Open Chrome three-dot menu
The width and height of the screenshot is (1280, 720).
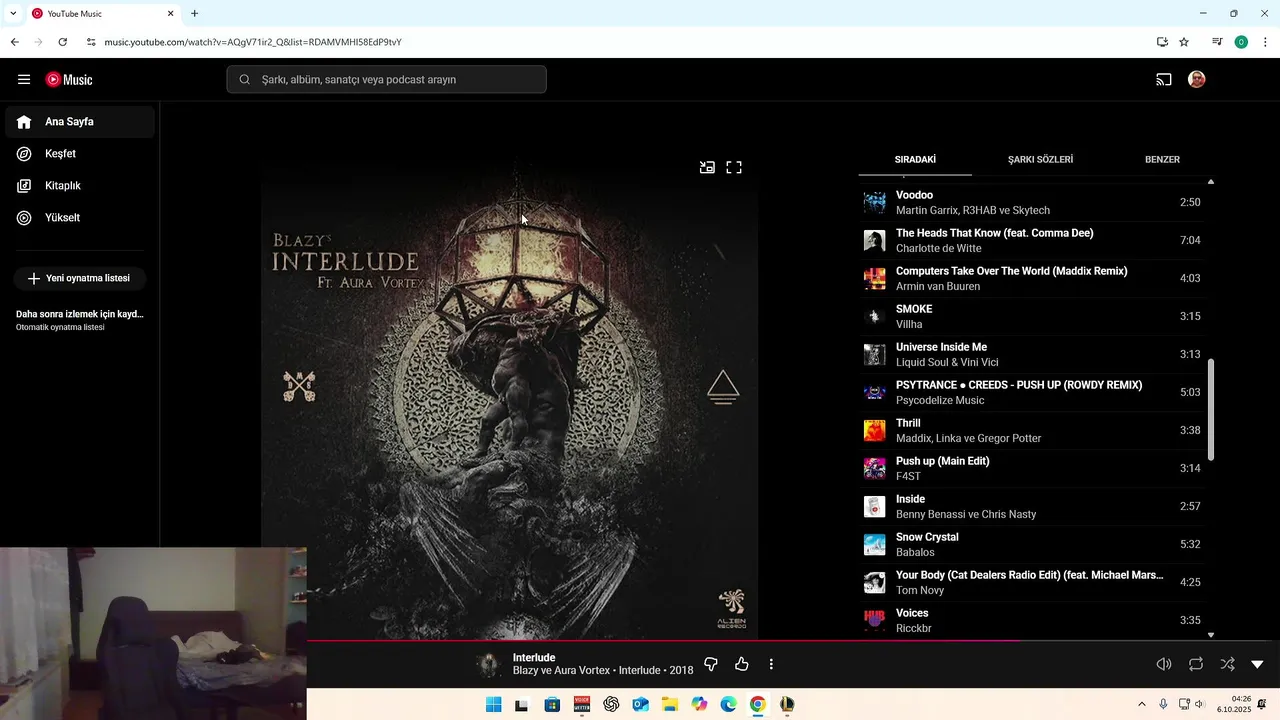click(x=1266, y=42)
